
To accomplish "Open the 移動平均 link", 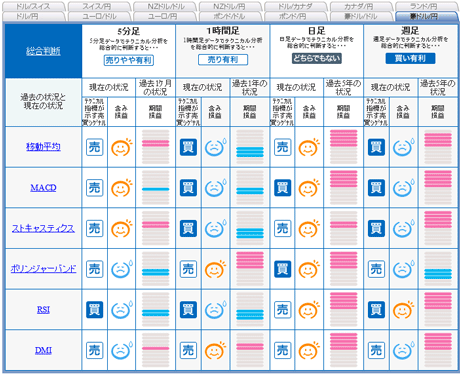I will tap(43, 147).
